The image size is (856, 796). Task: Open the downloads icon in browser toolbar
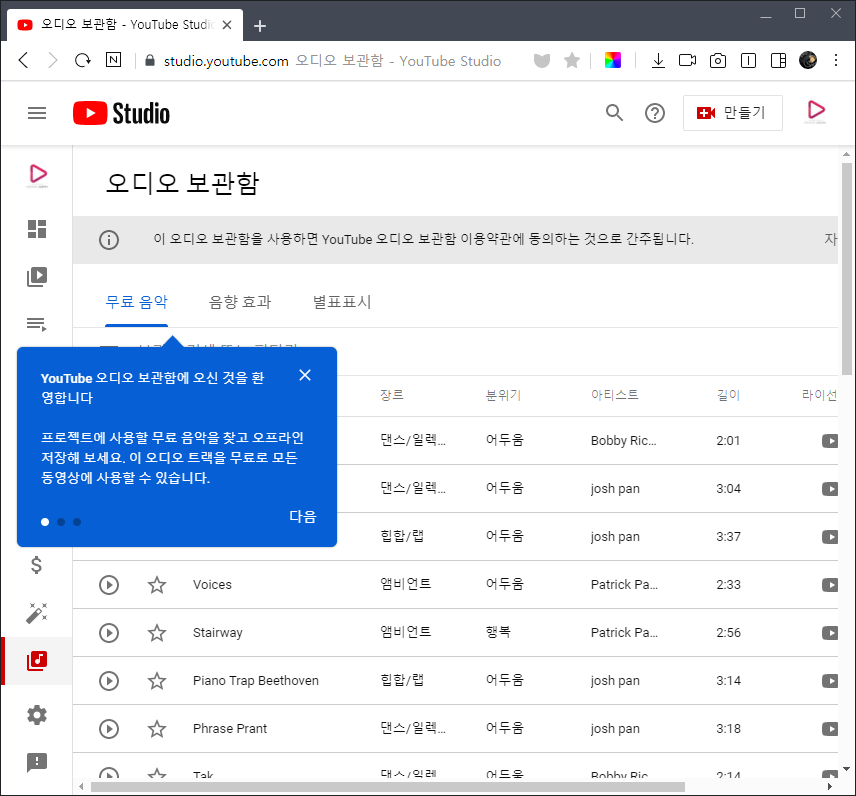[658, 60]
